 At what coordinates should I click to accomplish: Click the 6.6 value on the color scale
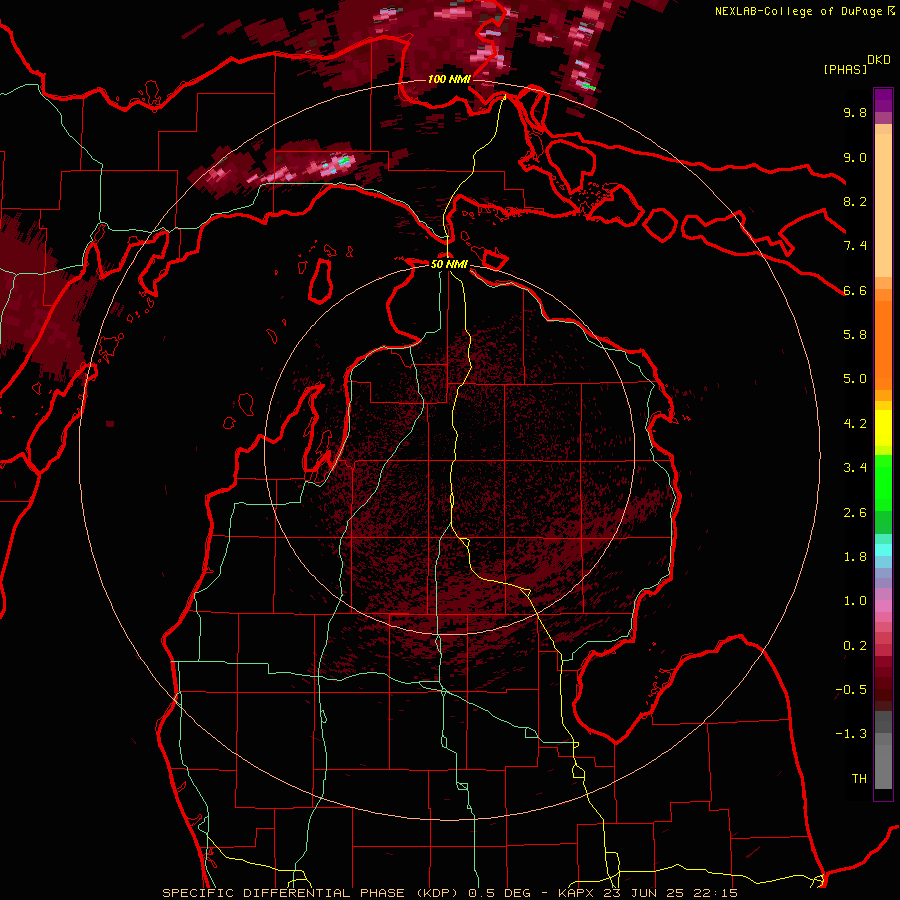[855, 290]
